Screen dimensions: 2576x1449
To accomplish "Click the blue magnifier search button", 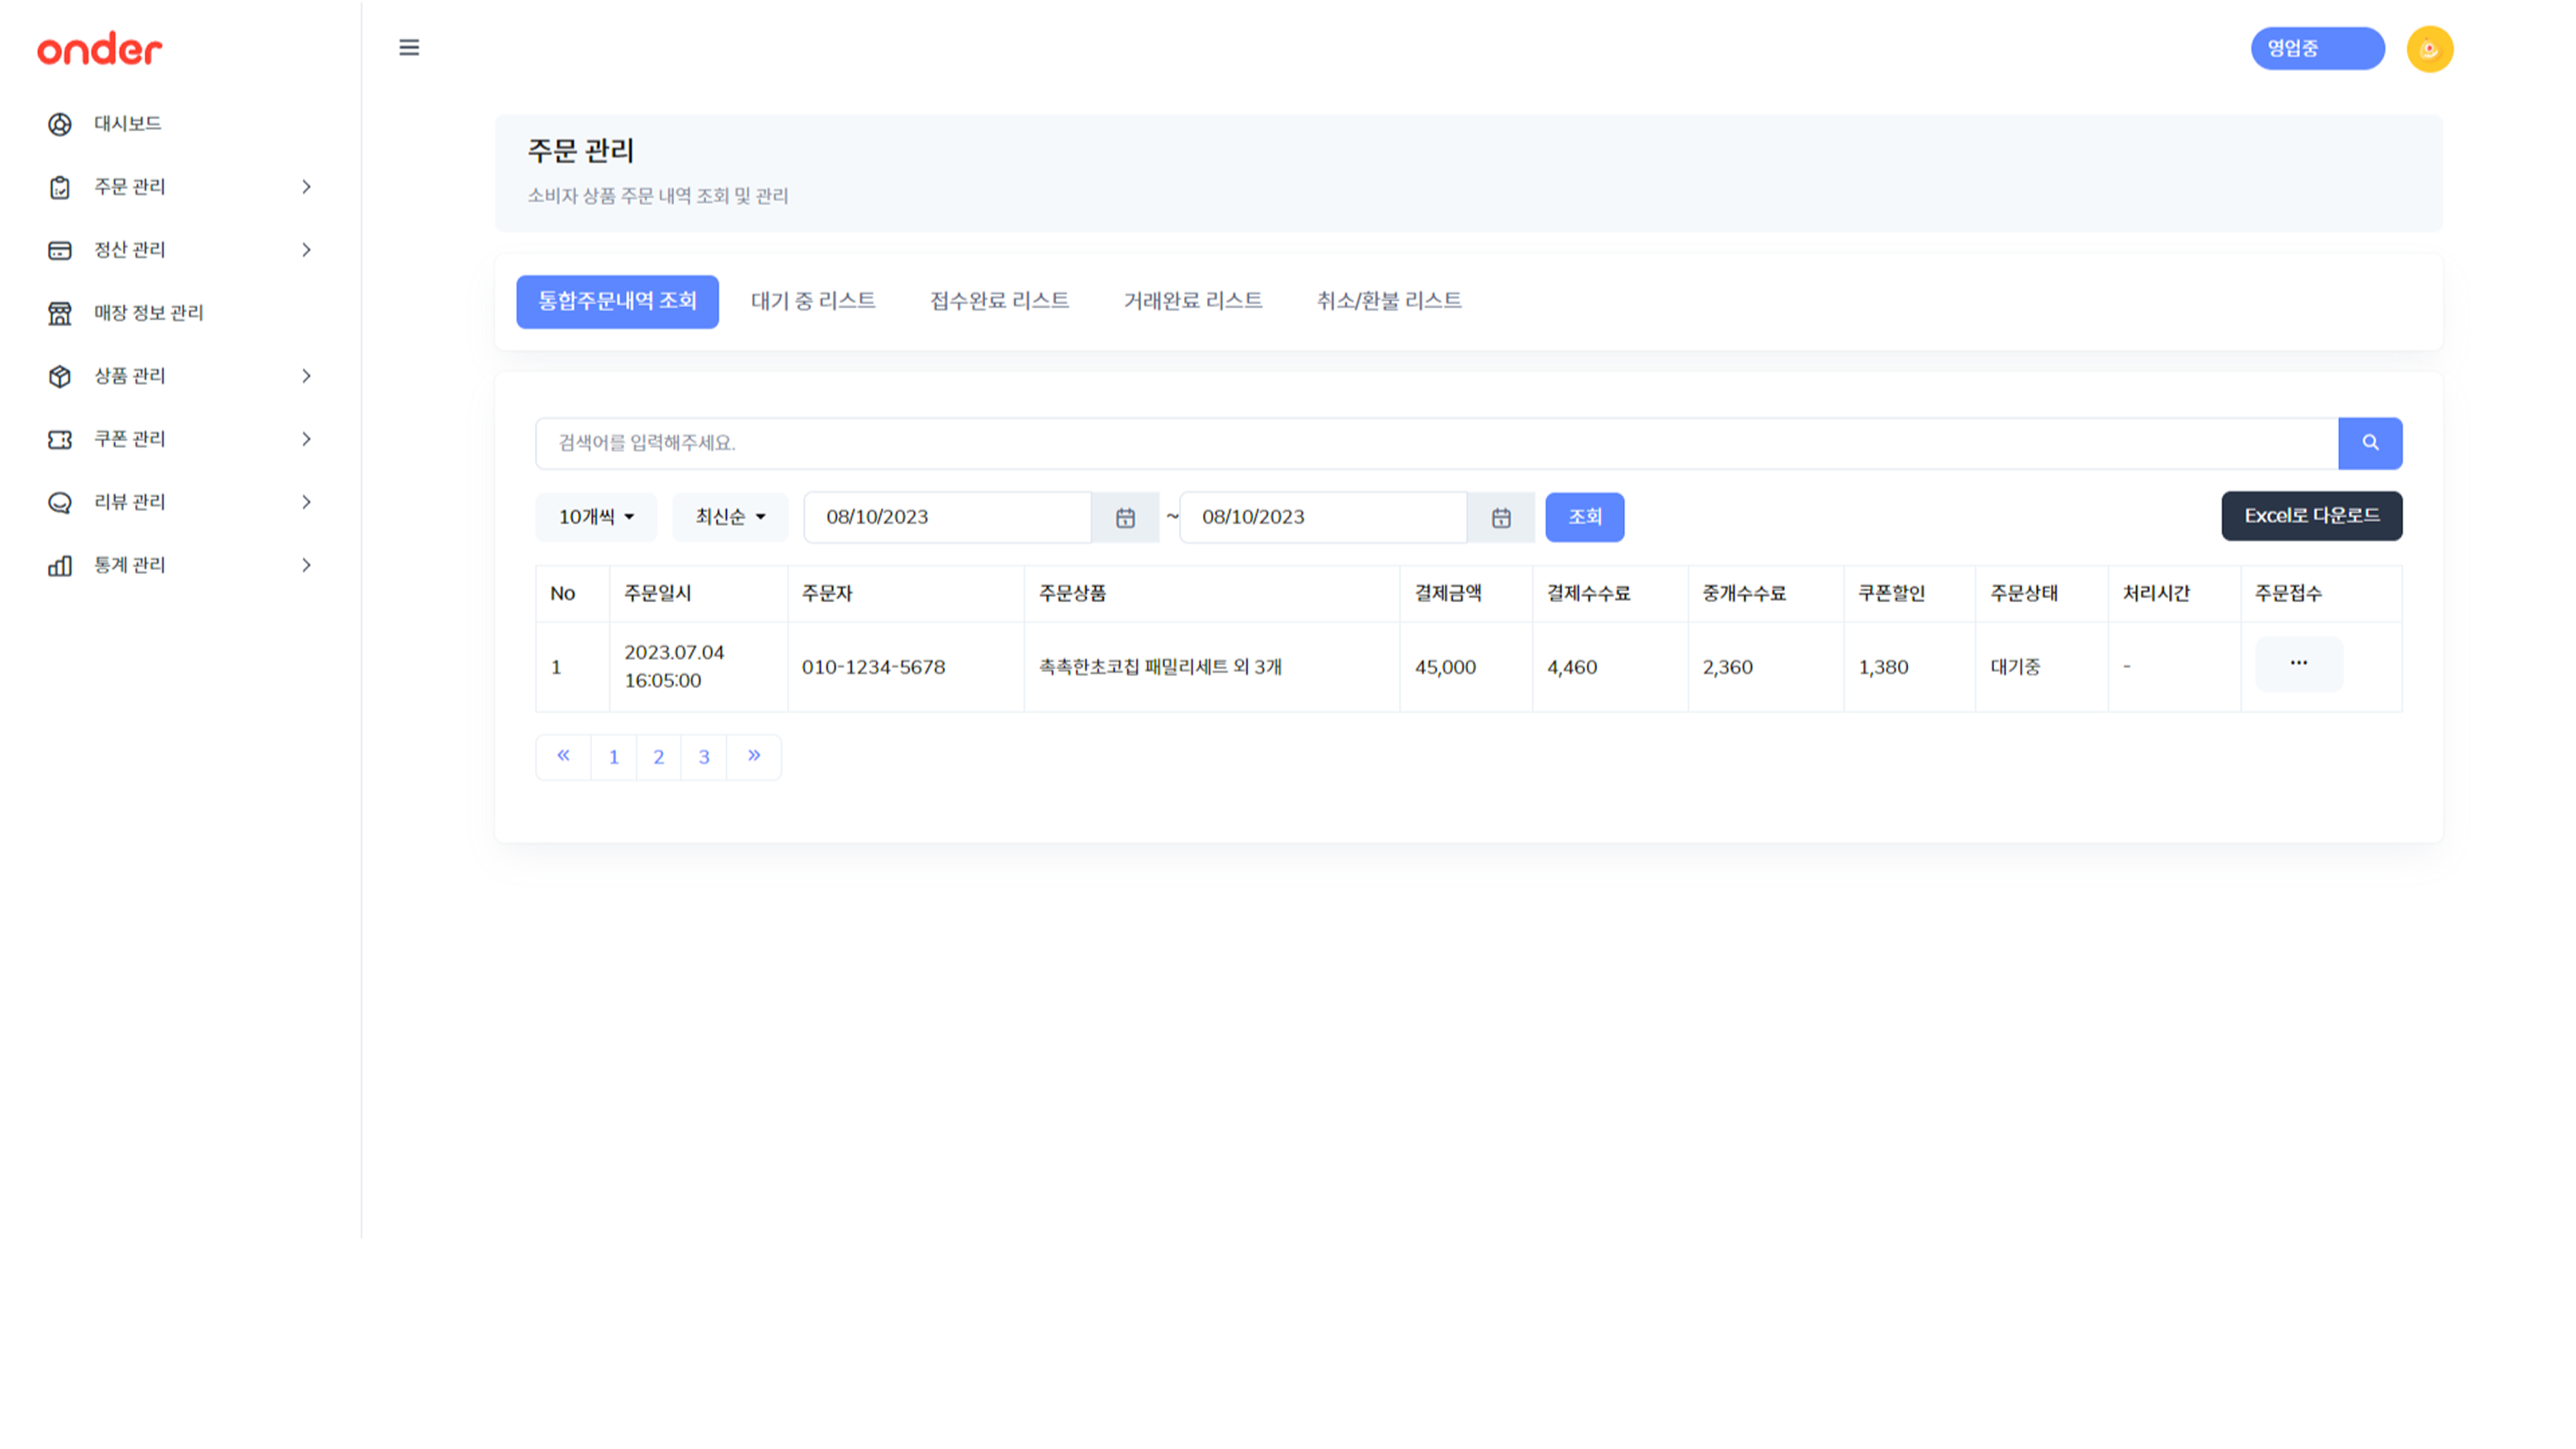I will point(2370,443).
